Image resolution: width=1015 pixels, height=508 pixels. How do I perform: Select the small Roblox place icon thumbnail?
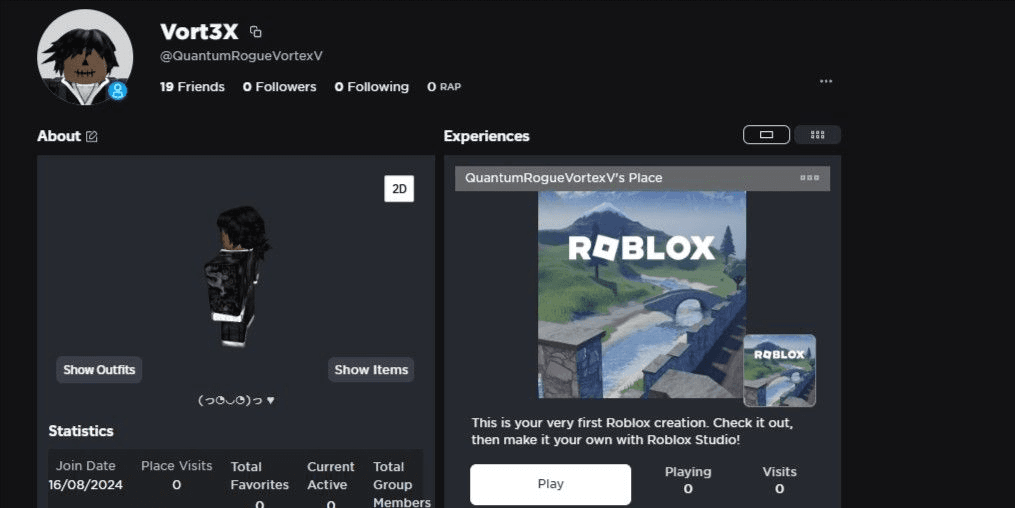779,371
